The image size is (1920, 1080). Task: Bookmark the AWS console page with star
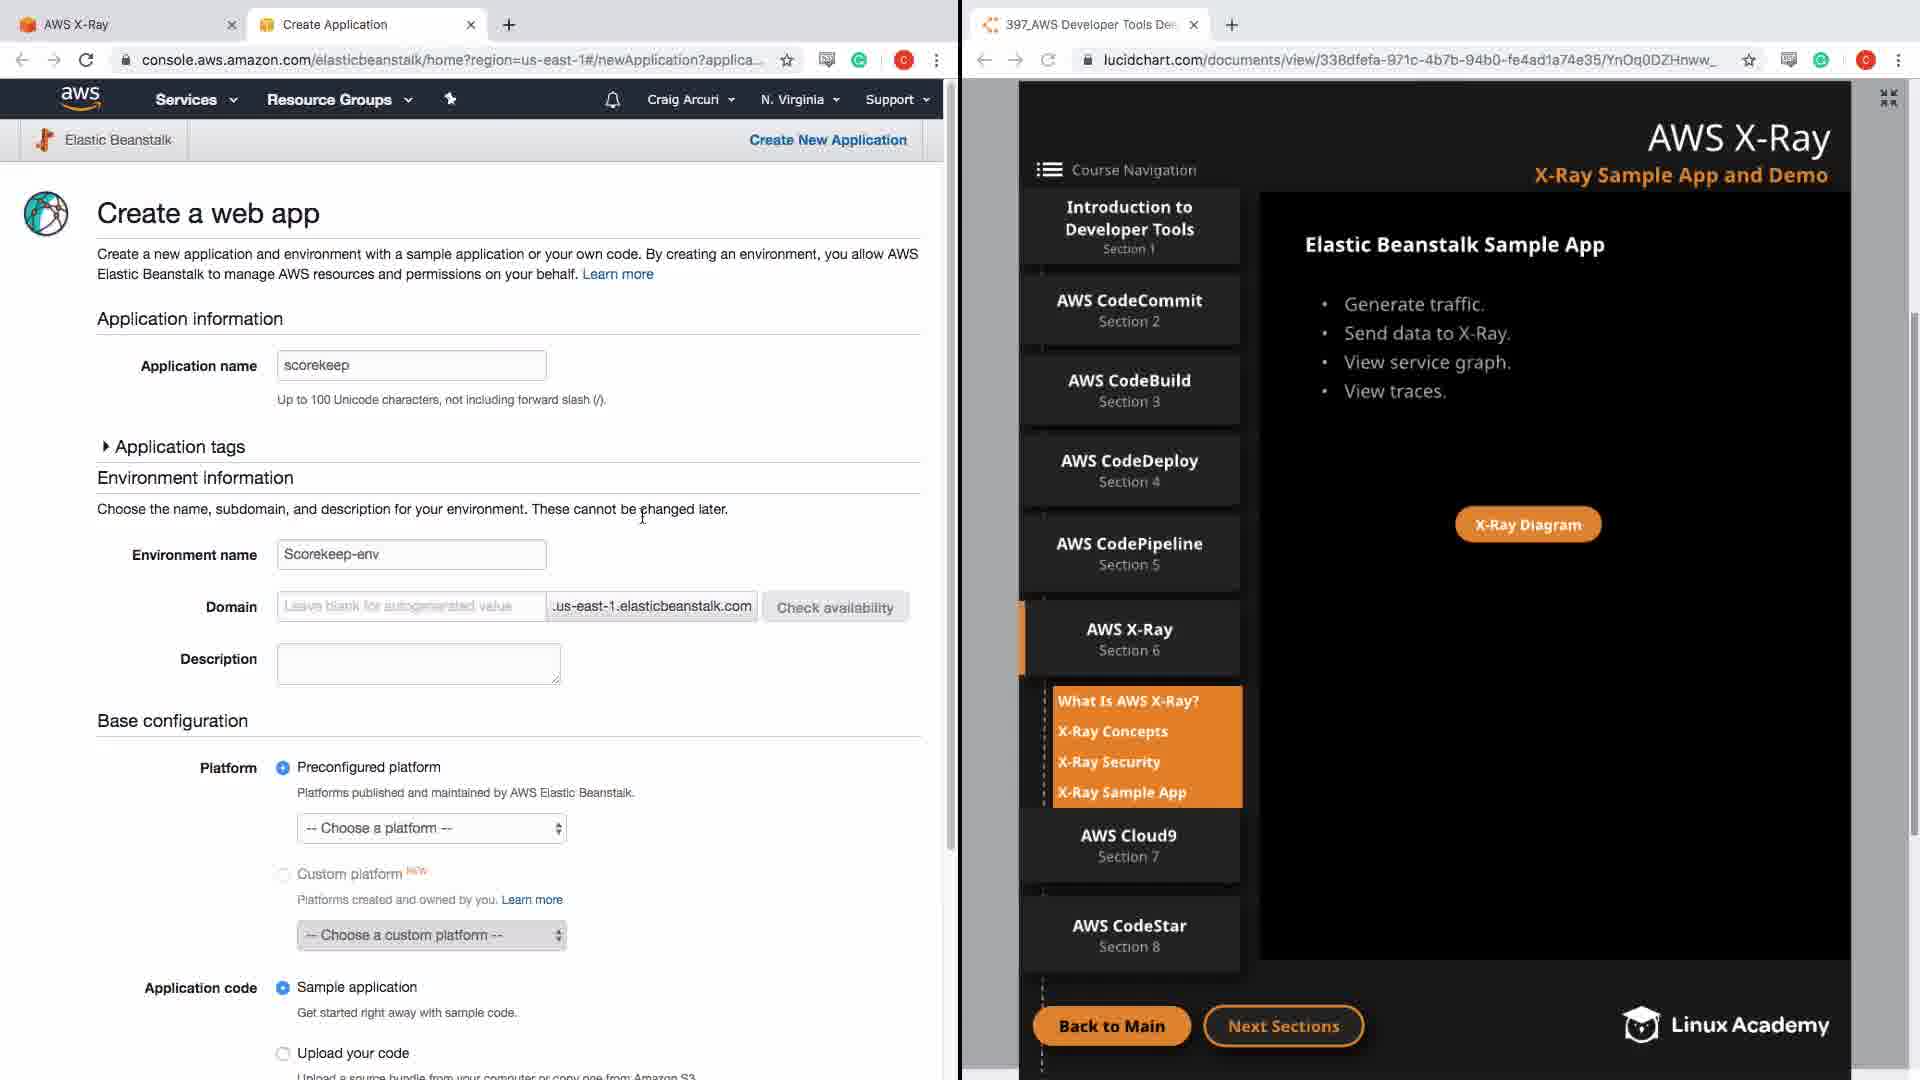tap(787, 60)
